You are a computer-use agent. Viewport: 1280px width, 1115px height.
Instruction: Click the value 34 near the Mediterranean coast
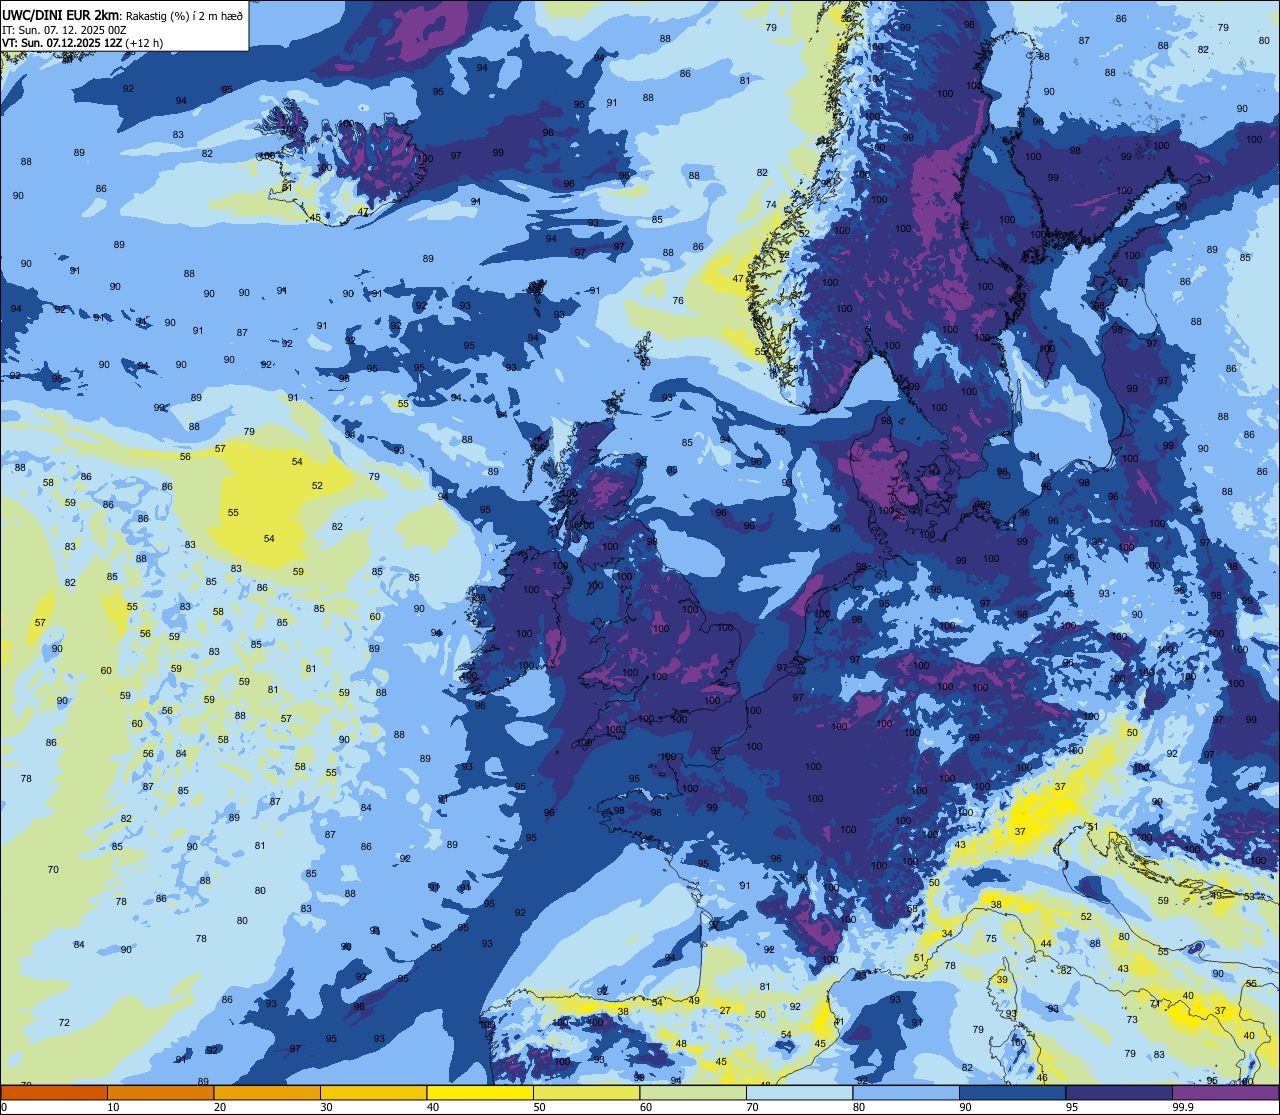pos(947,934)
